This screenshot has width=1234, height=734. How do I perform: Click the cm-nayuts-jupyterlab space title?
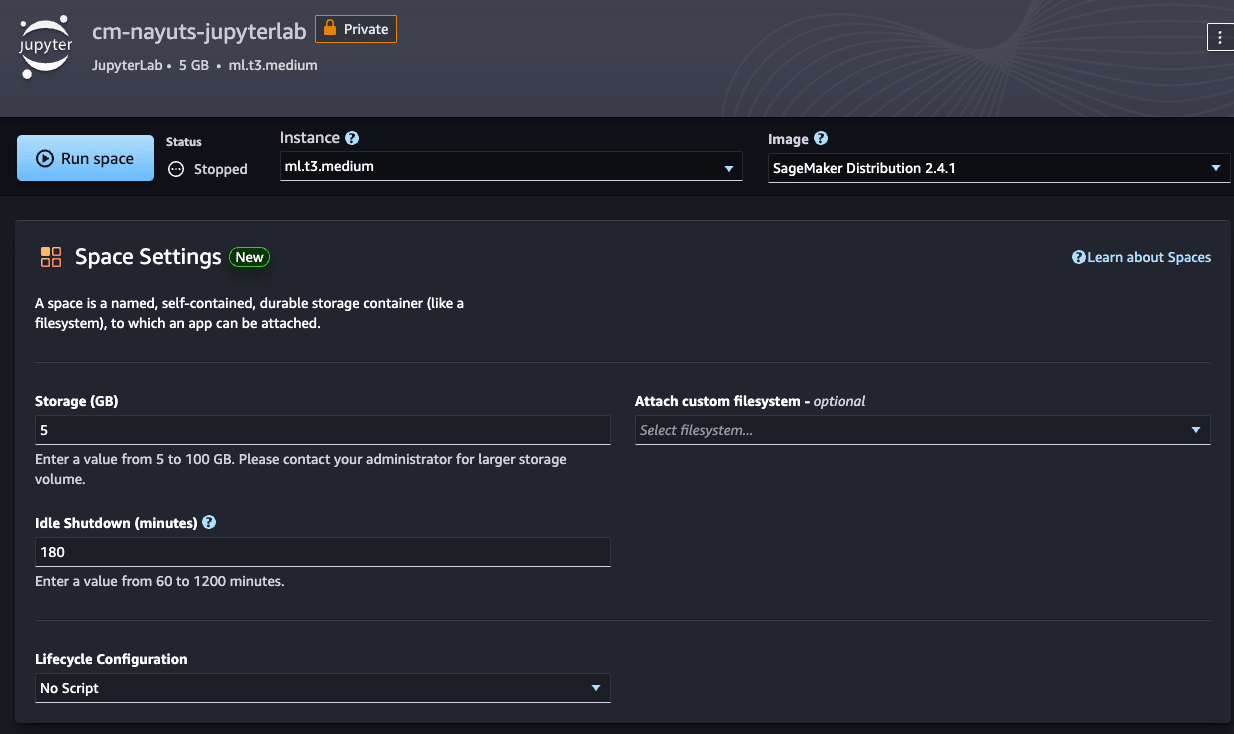(199, 31)
